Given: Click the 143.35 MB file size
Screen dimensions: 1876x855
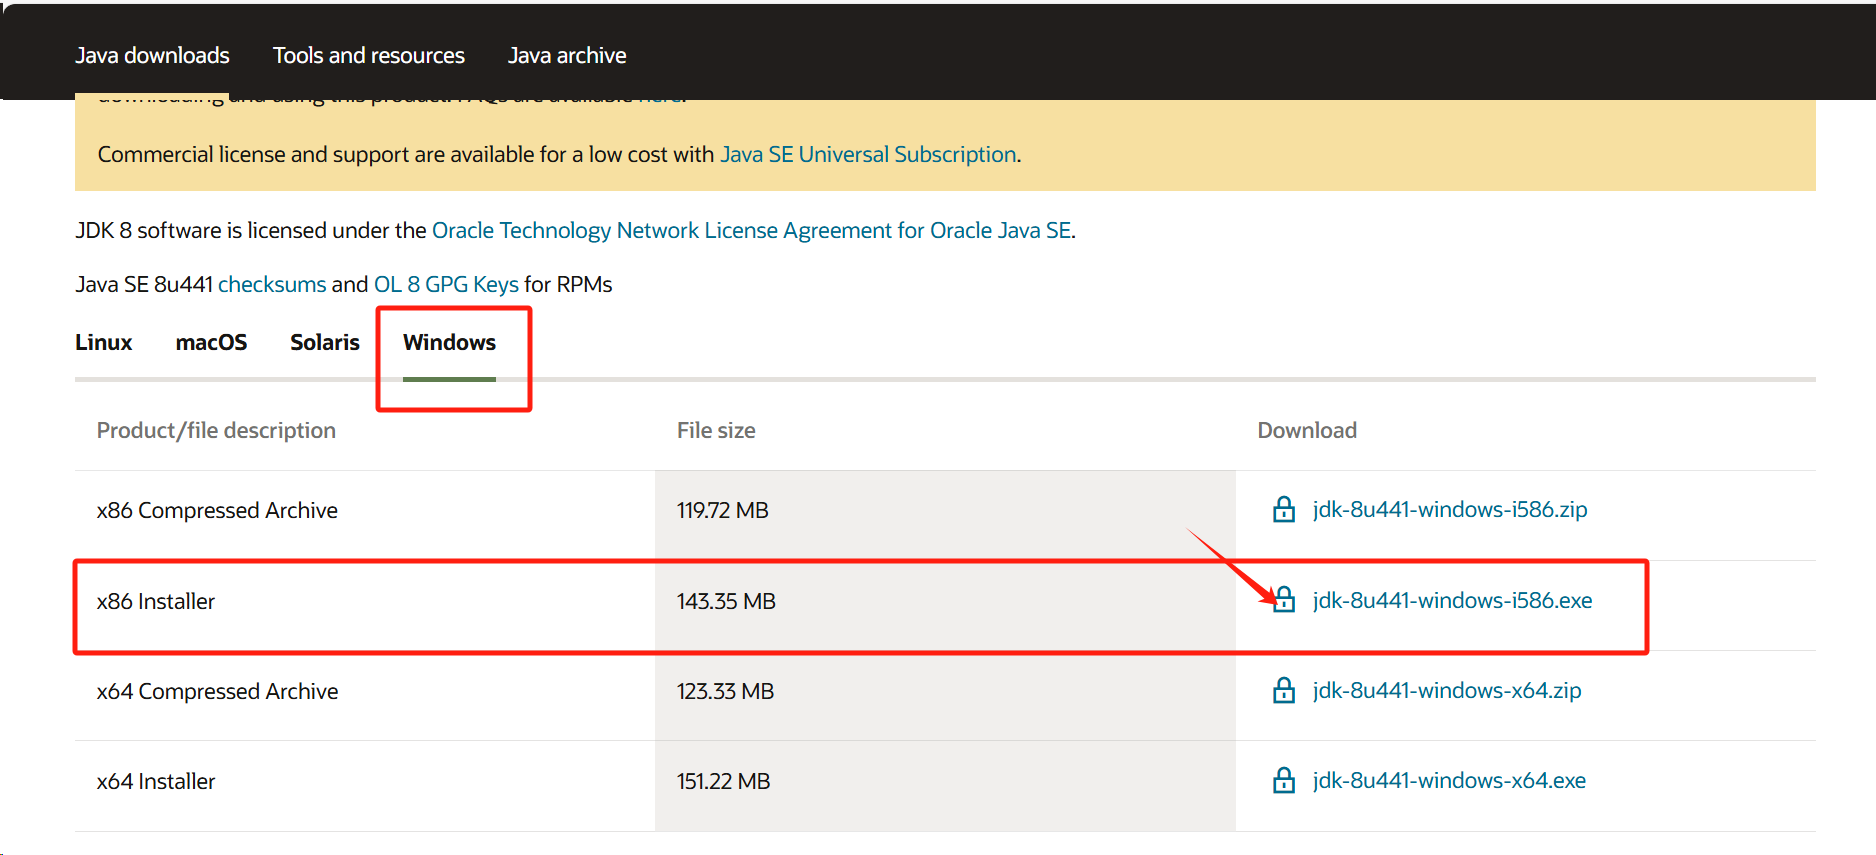Looking at the screenshot, I should point(726,602).
